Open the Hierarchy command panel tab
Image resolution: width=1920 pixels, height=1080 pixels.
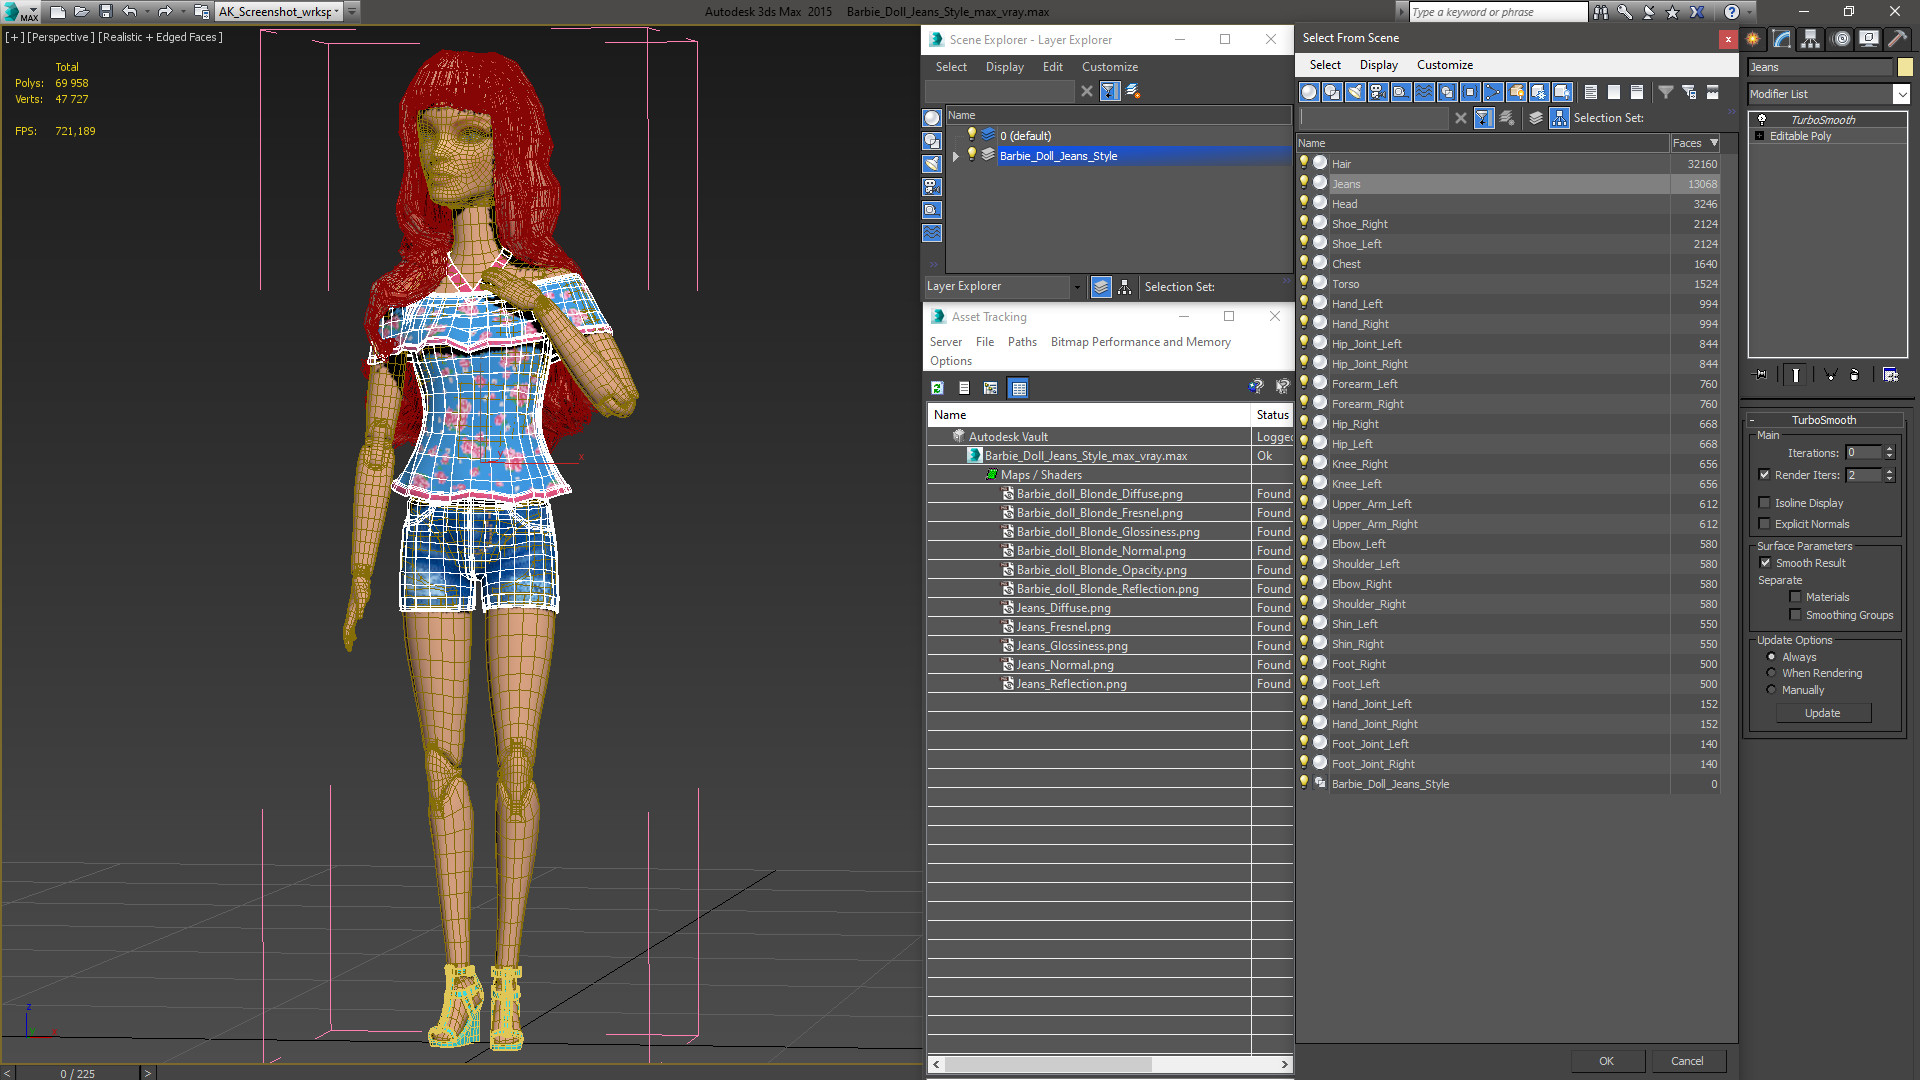1811,39
